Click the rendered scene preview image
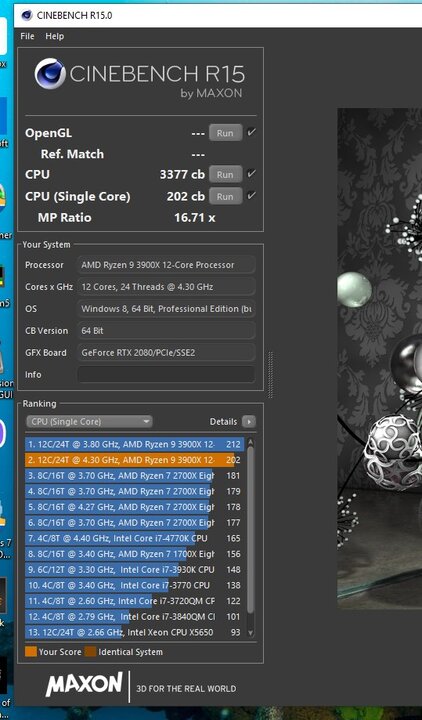Image resolution: width=422 pixels, height=720 pixels. point(380,359)
